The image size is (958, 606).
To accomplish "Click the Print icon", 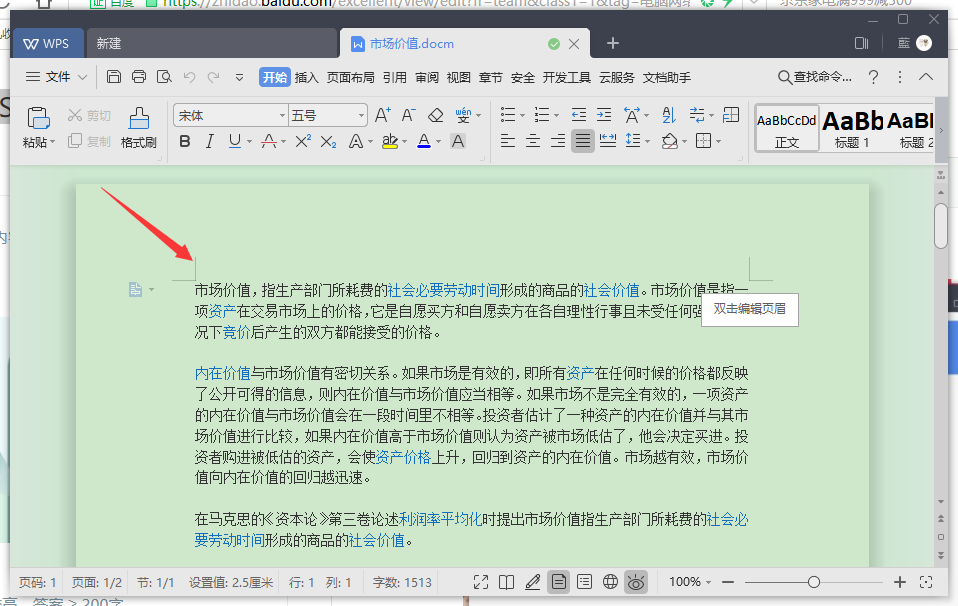I will [139, 76].
